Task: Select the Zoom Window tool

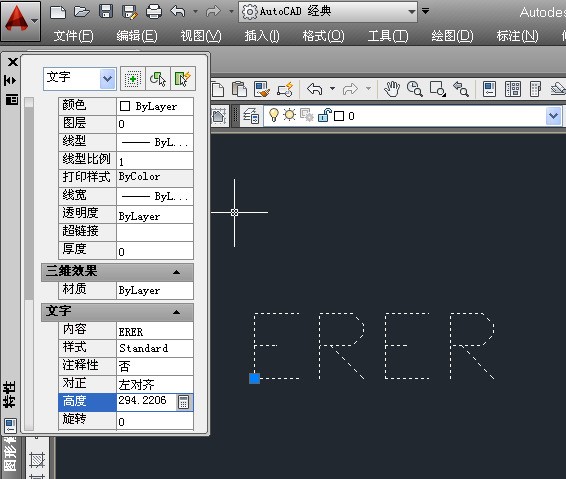Action: pyautogui.click(x=437, y=89)
